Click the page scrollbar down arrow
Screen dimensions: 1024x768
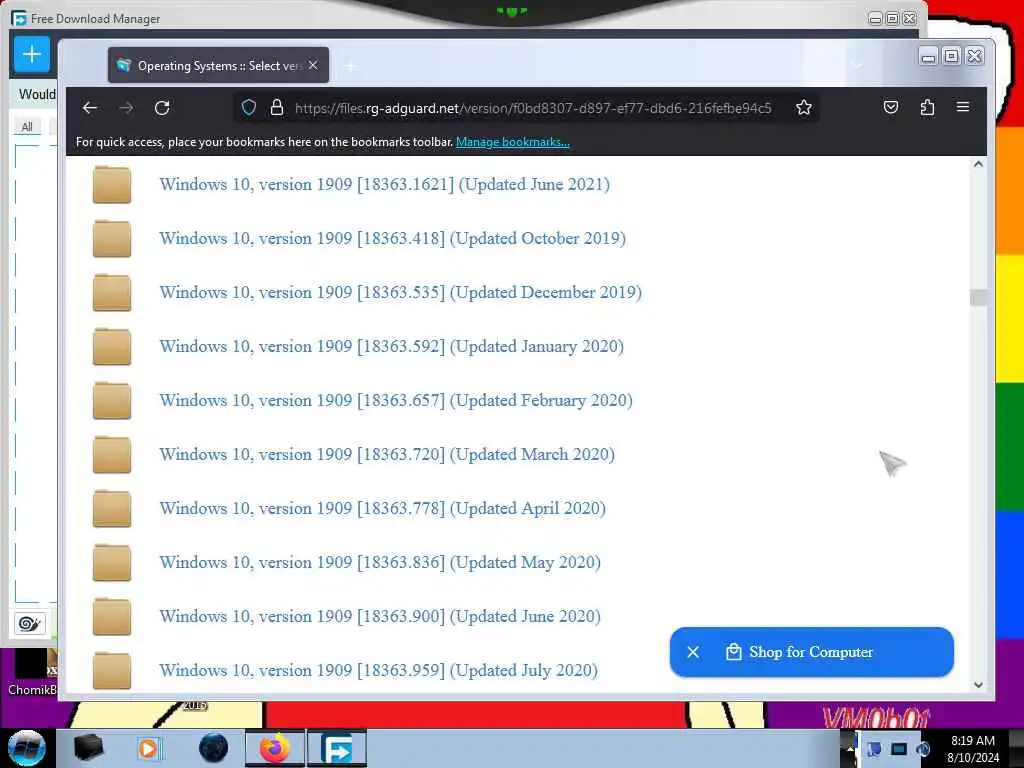978,684
